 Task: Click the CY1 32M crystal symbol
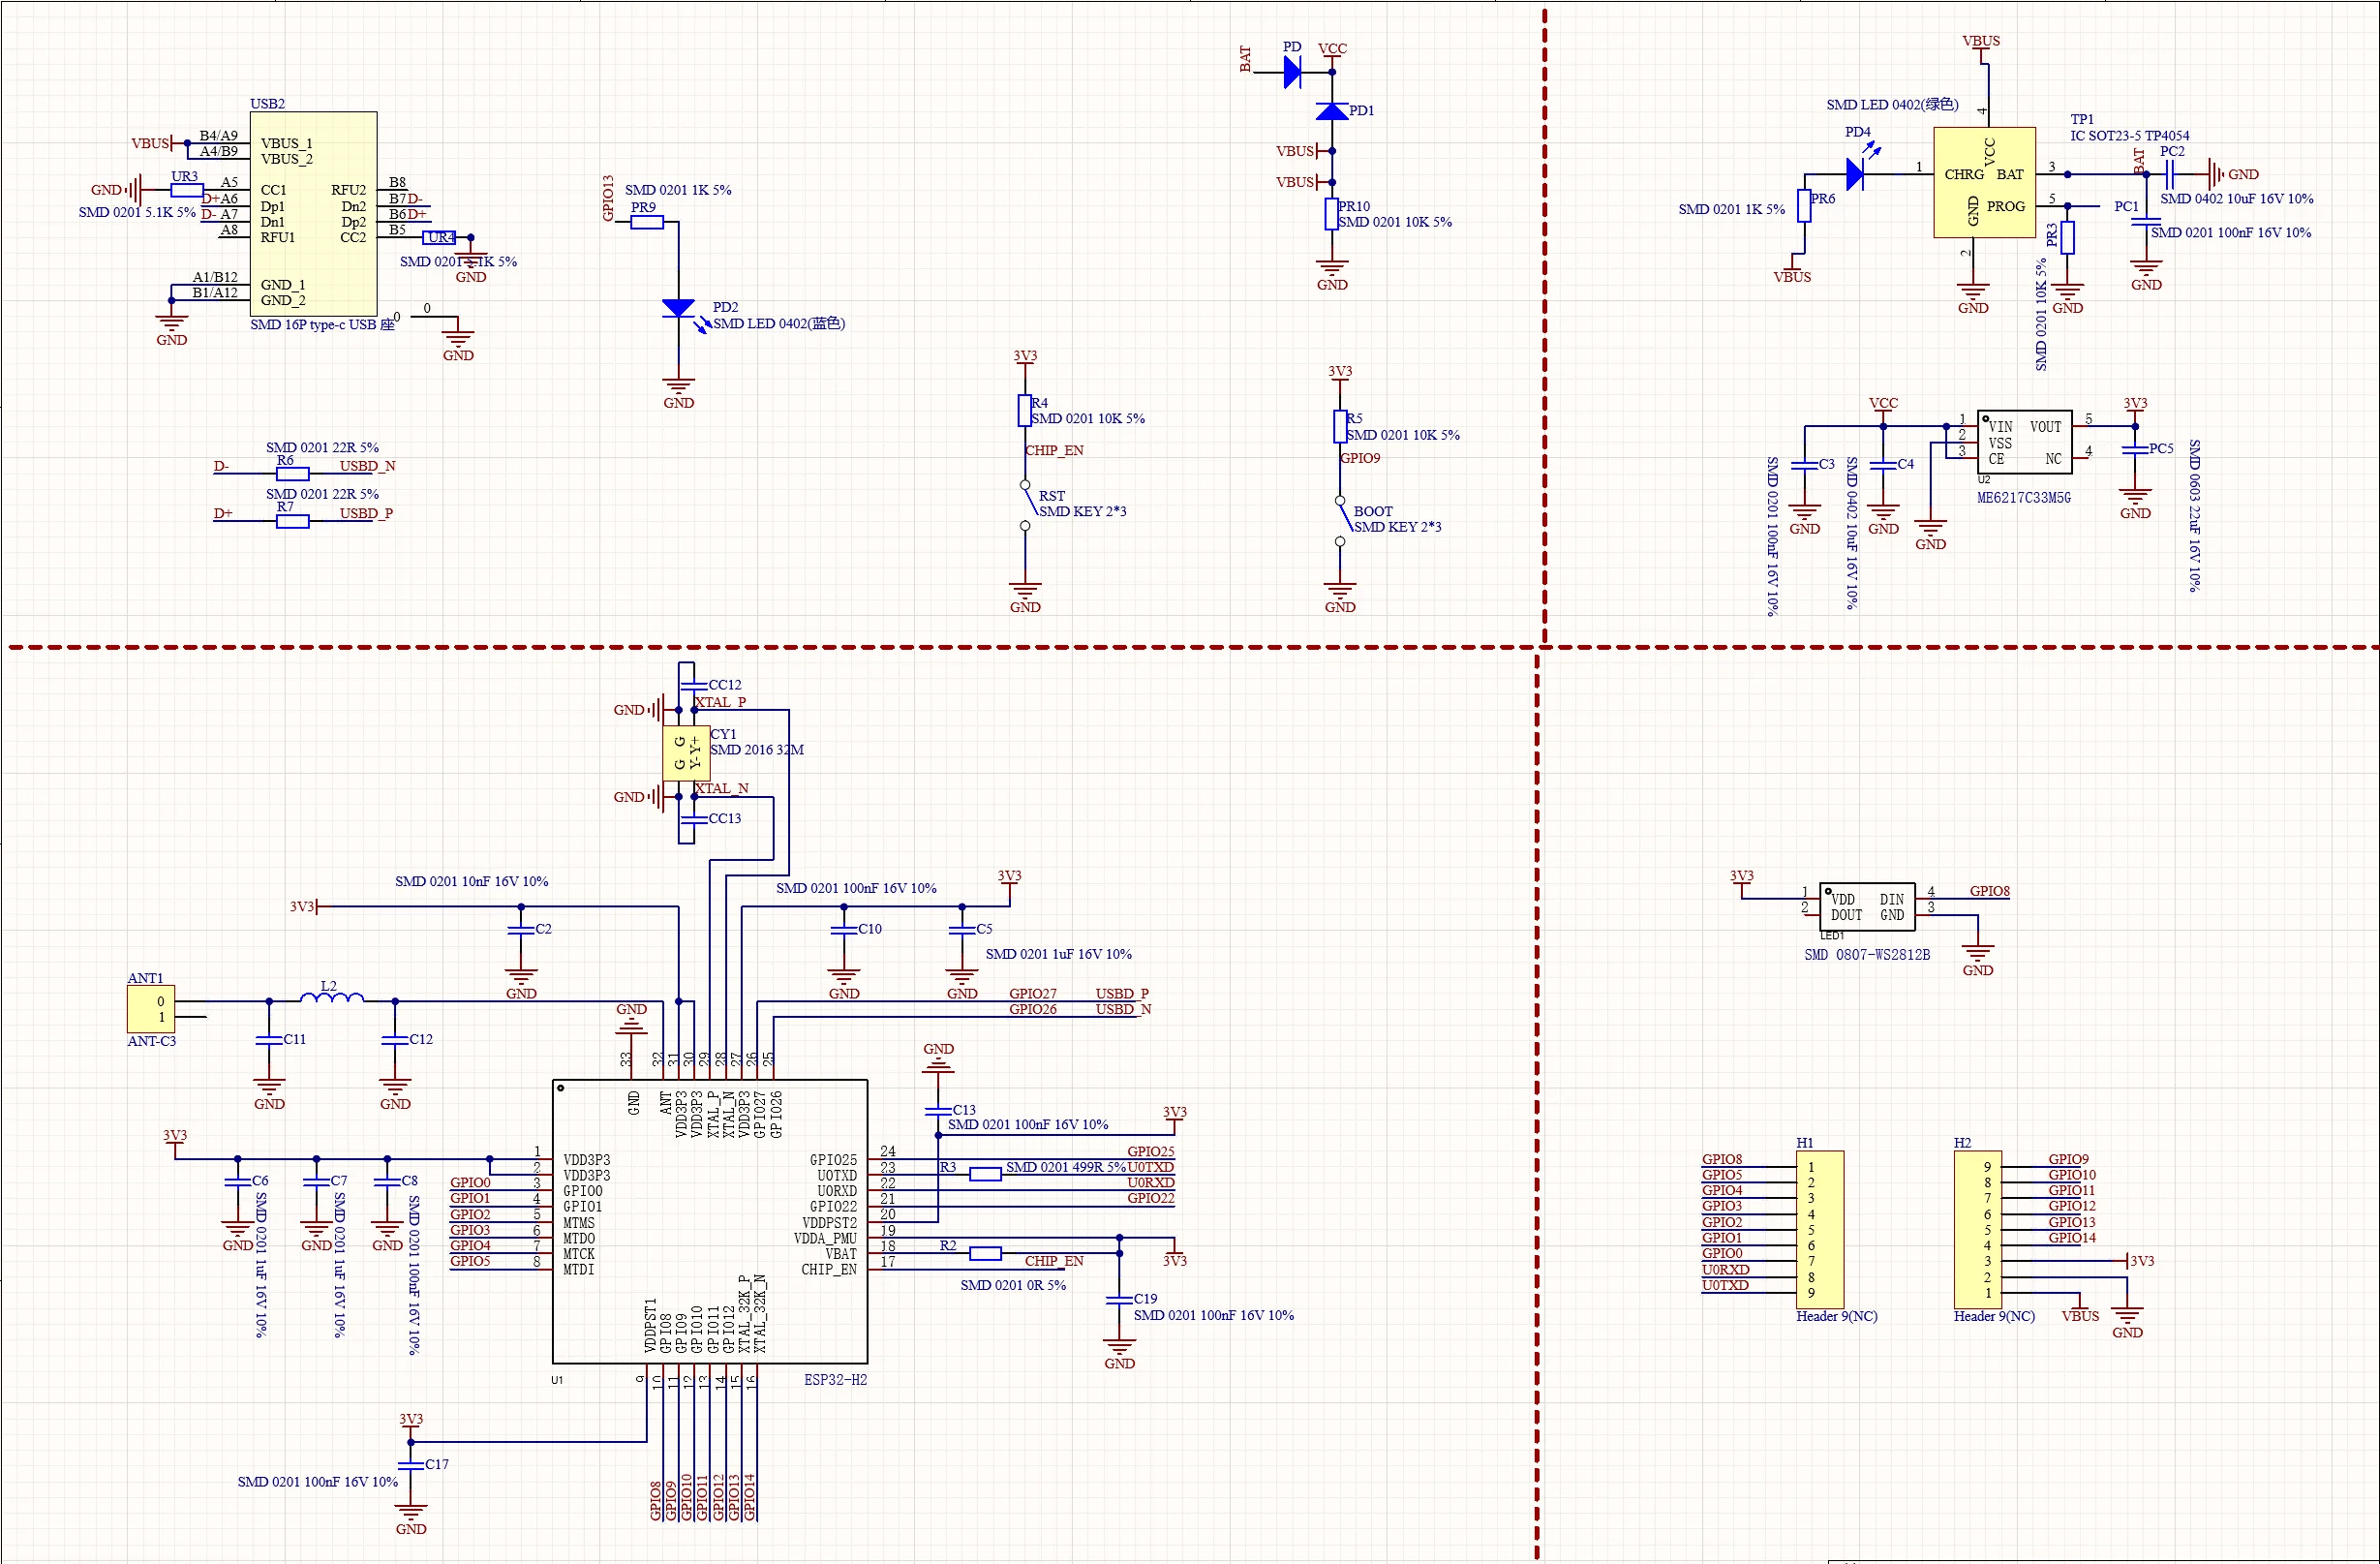687,753
